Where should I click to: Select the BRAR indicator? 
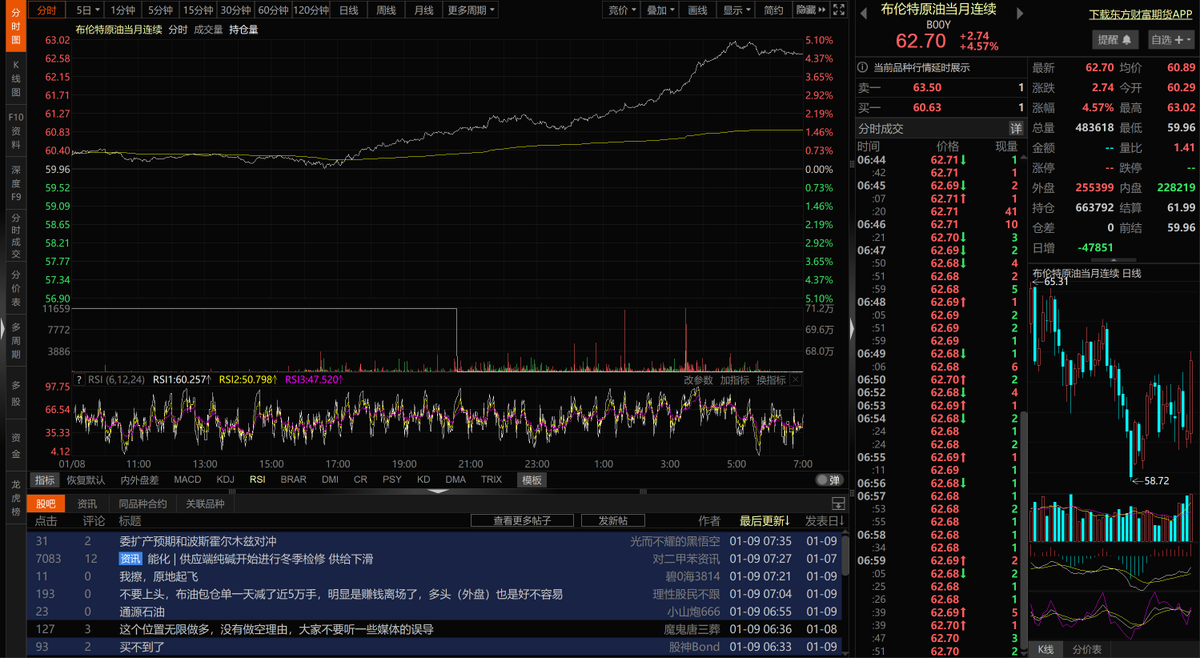[294, 479]
